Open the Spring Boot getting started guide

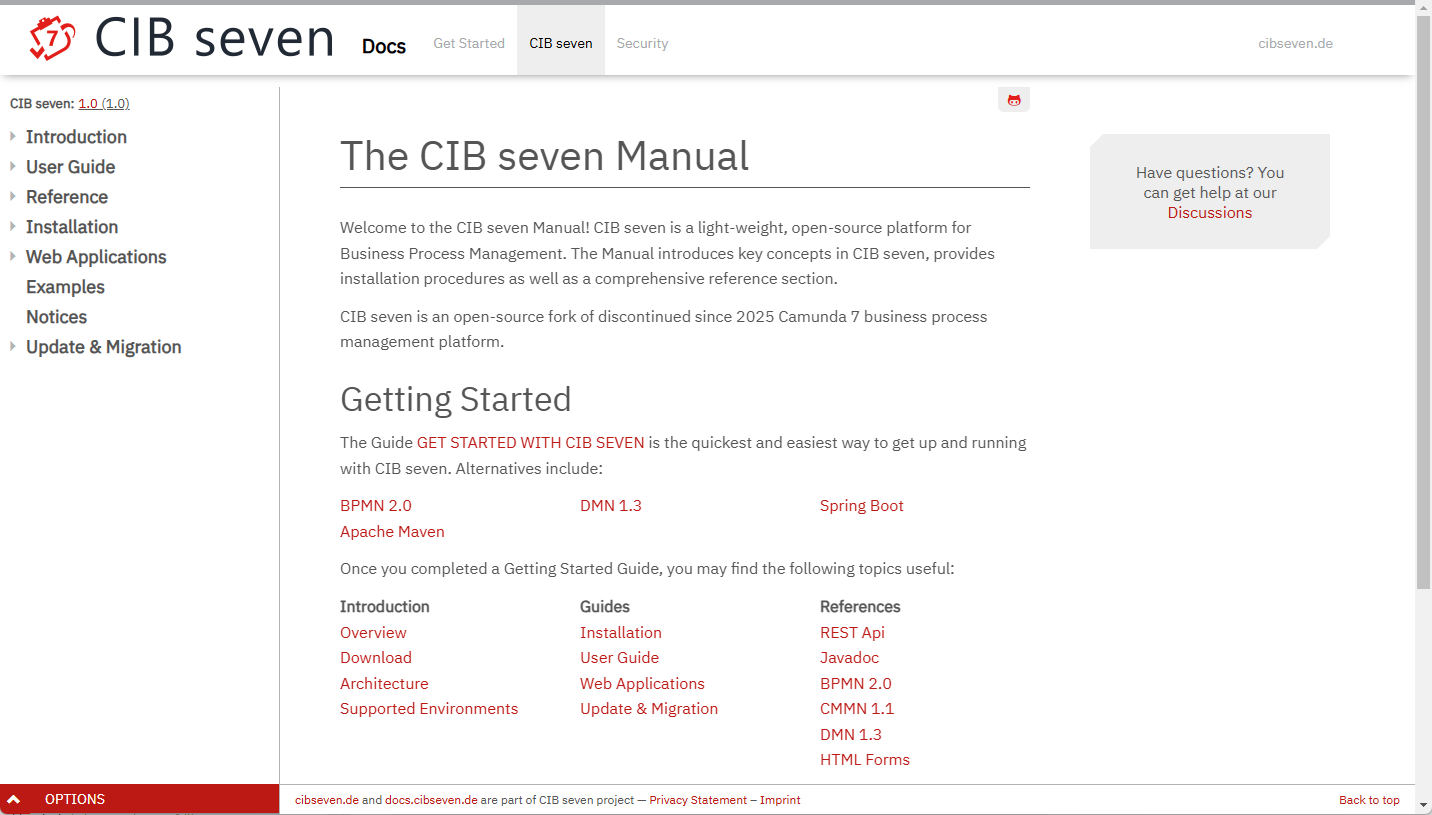tap(861, 505)
